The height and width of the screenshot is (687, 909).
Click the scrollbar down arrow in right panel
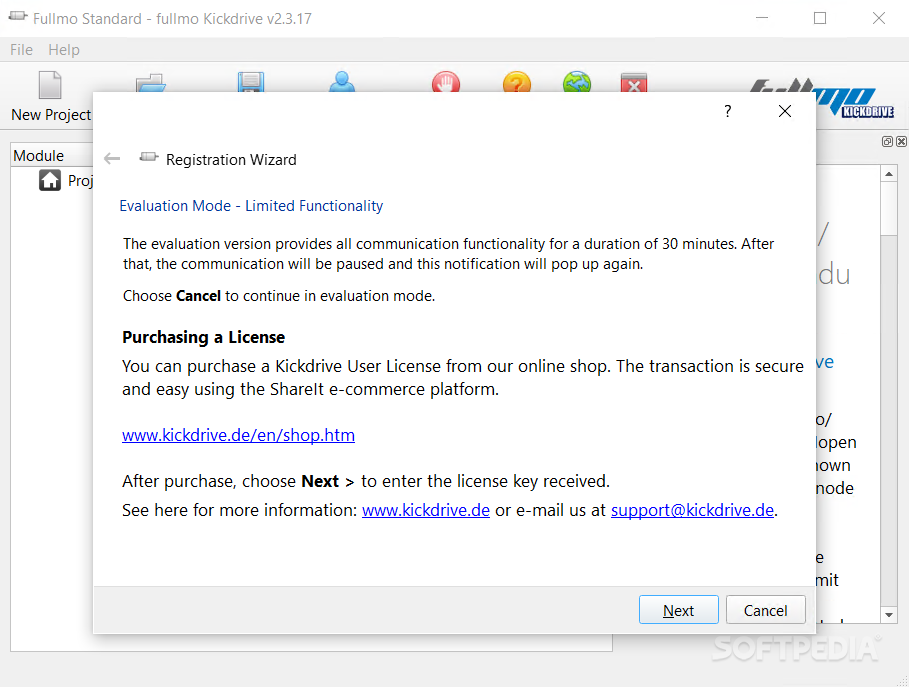pos(889,615)
